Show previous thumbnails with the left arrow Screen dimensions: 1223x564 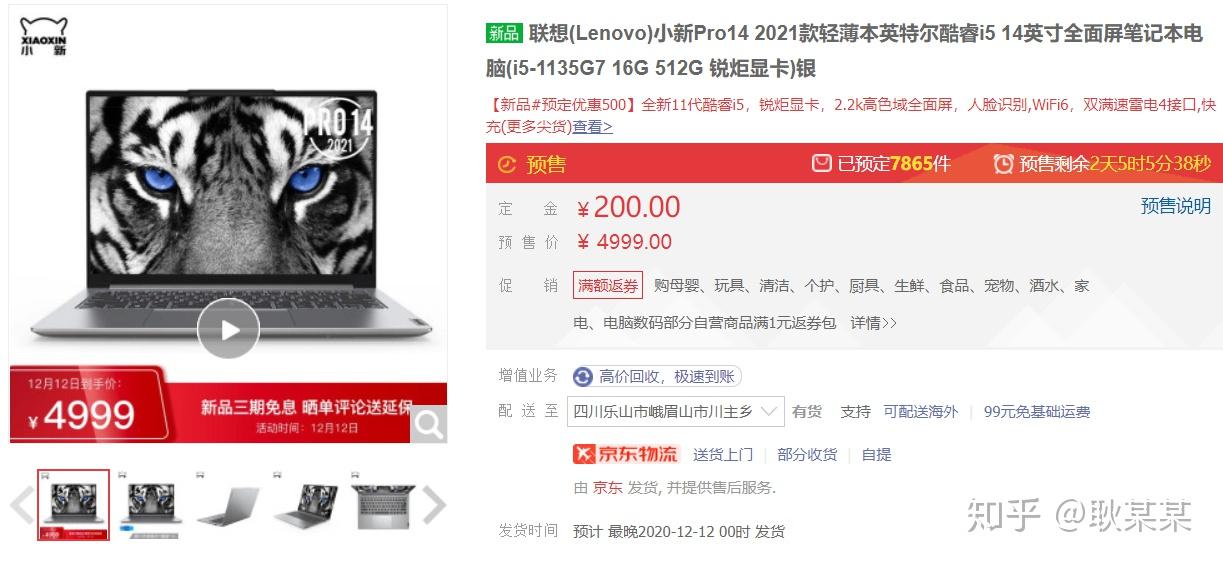tap(21, 505)
